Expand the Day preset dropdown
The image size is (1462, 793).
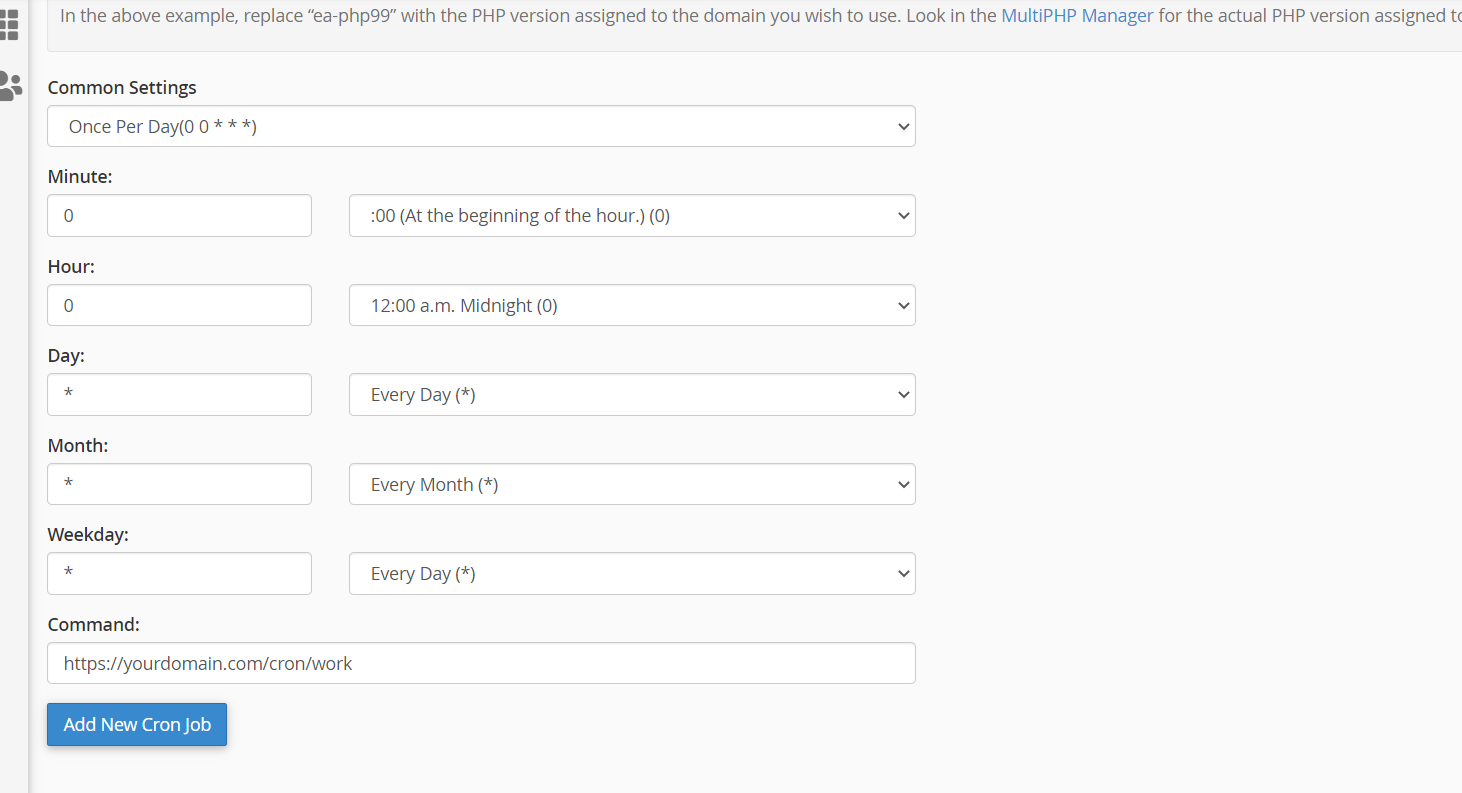click(x=631, y=395)
